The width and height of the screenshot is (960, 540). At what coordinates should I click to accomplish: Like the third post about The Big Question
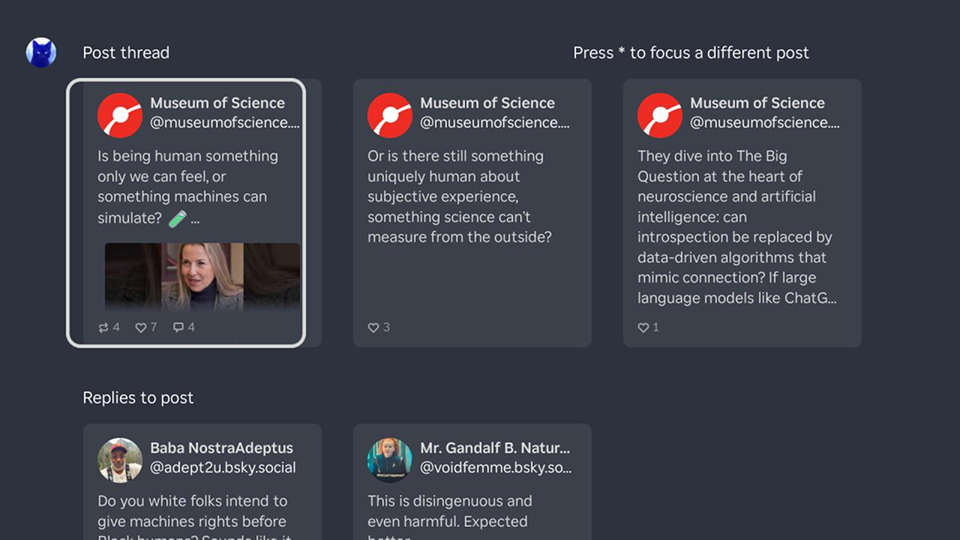coord(643,327)
